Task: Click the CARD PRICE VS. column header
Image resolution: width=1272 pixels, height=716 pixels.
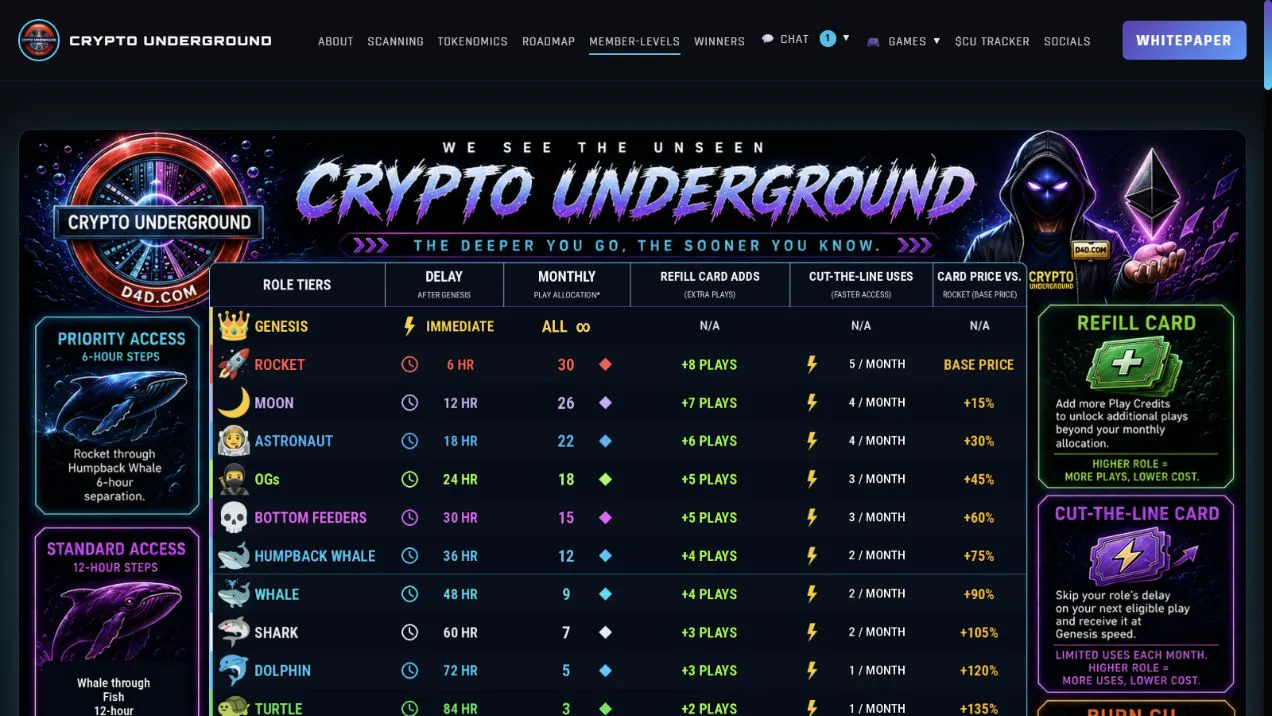Action: coord(979,284)
